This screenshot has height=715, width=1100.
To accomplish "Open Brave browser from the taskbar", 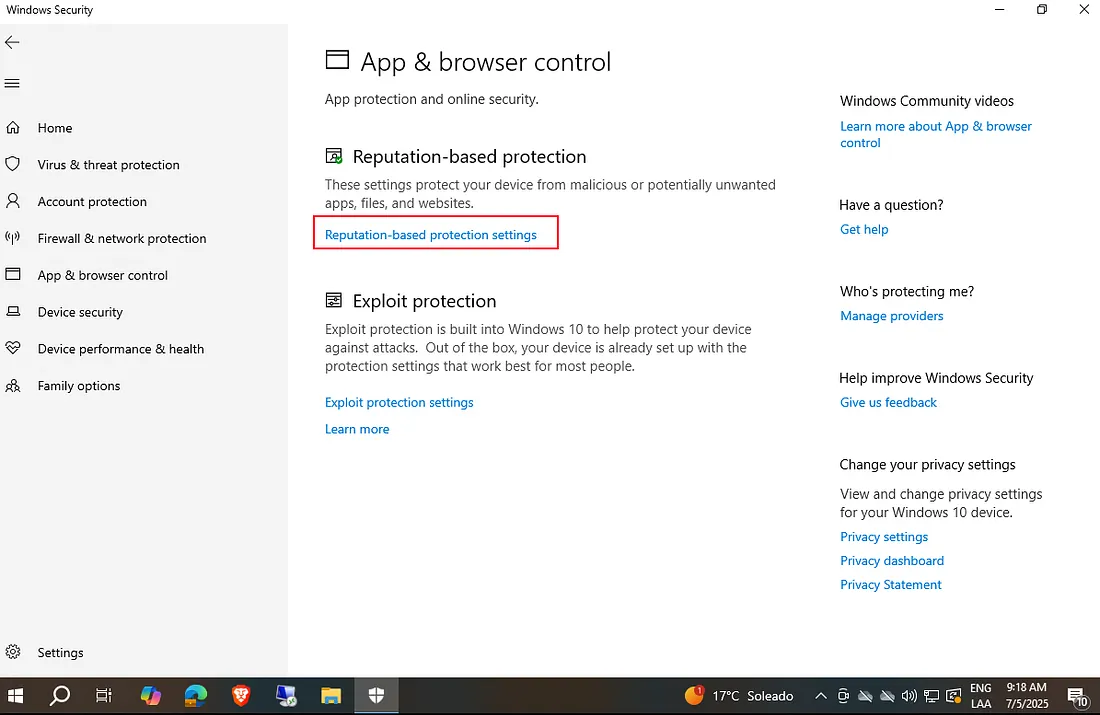I will [x=241, y=696].
